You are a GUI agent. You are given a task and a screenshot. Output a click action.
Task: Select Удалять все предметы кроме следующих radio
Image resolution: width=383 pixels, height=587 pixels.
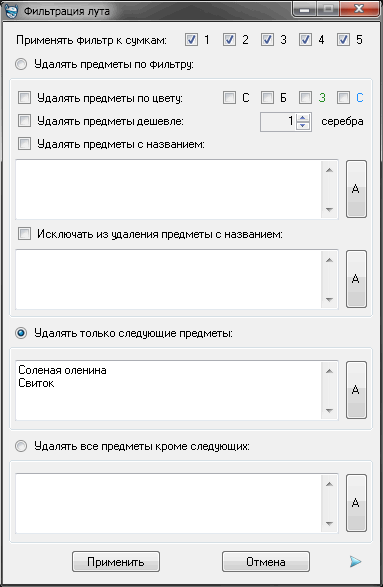(21, 446)
